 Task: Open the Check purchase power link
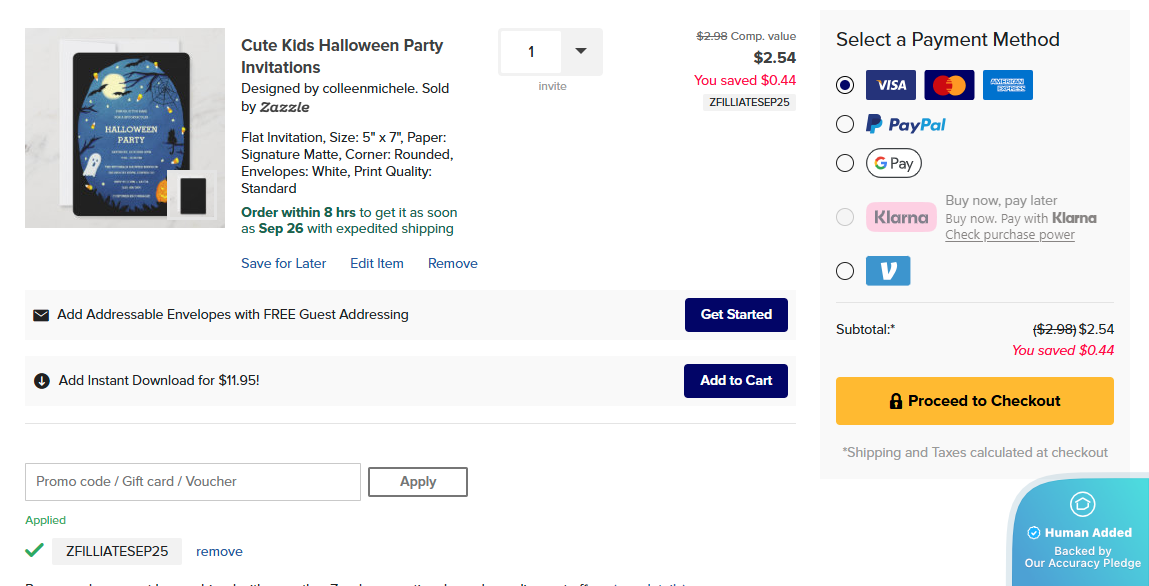[x=1009, y=234]
